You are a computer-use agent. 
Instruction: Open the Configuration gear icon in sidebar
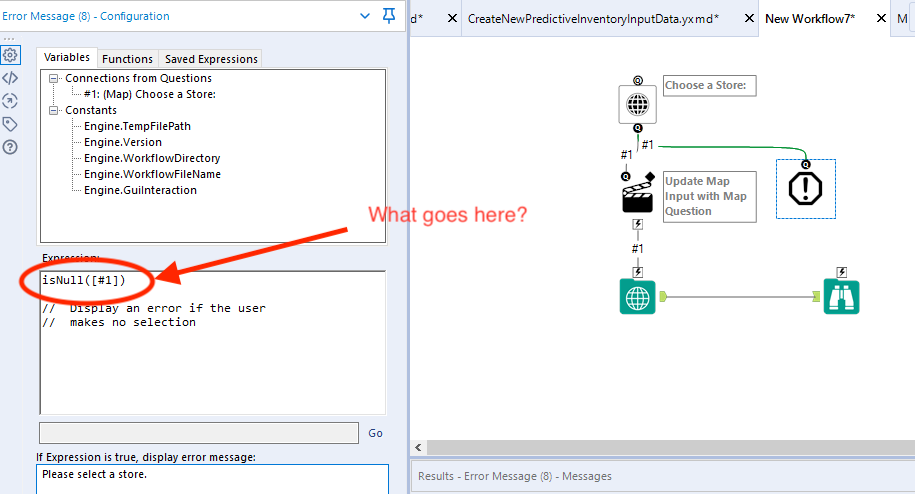tap(10, 55)
